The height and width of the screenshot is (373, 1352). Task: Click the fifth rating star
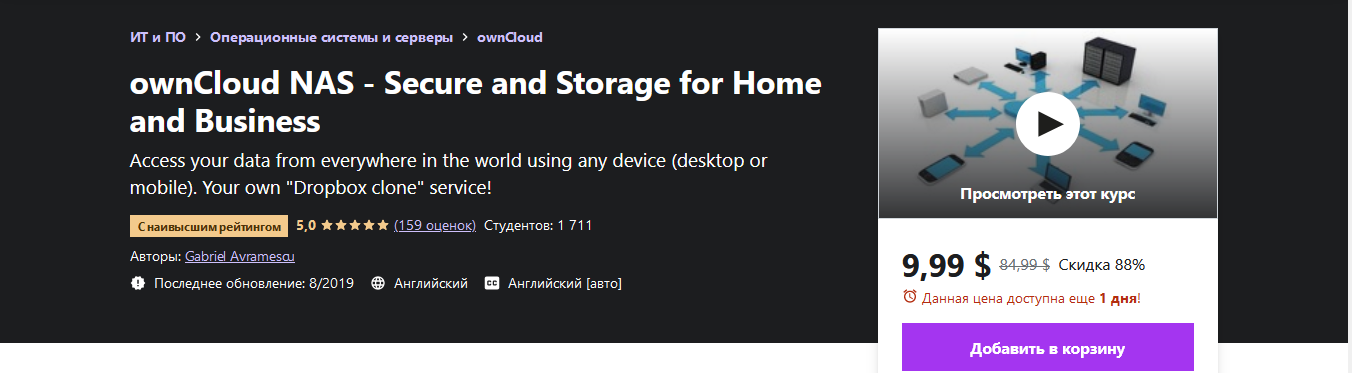tap(382, 225)
